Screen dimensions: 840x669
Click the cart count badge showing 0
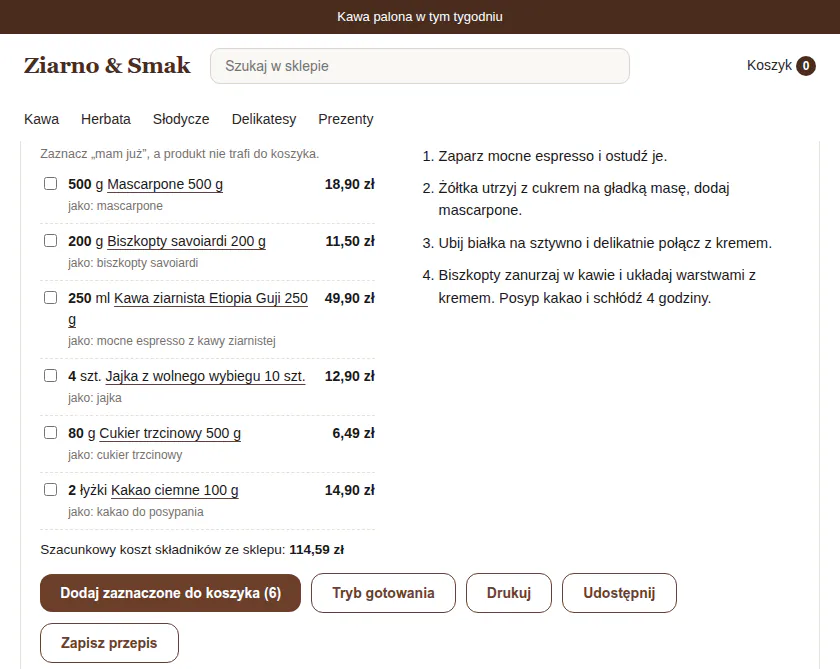pos(805,66)
